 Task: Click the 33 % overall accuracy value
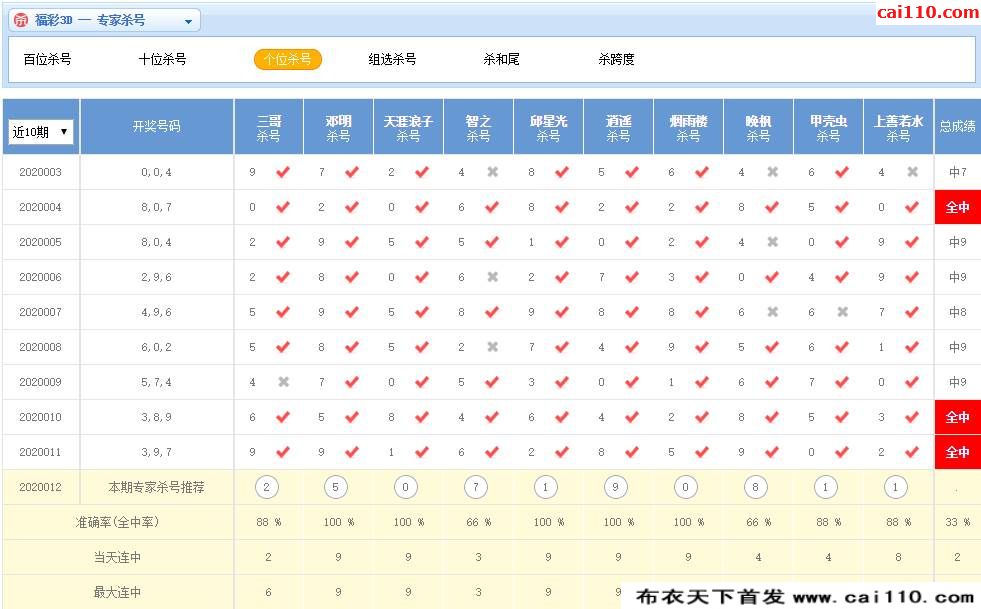click(958, 522)
